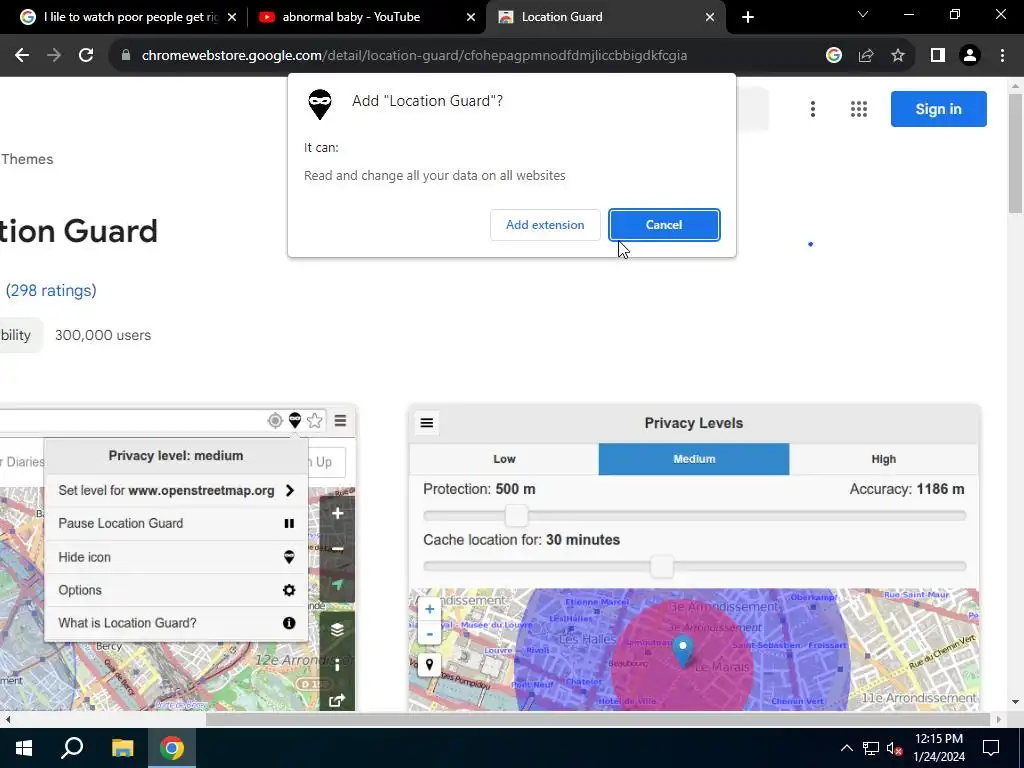Click 'What is Location Guard?' entry

point(176,623)
